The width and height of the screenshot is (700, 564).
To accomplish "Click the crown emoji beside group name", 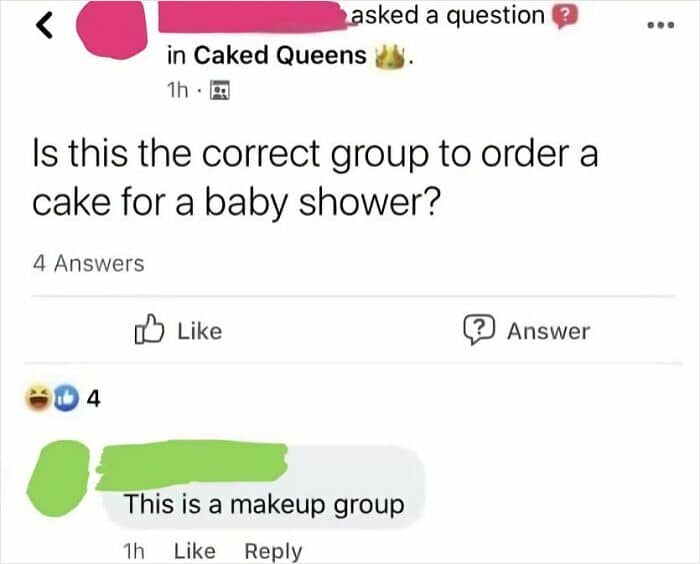I will pyautogui.click(x=387, y=56).
